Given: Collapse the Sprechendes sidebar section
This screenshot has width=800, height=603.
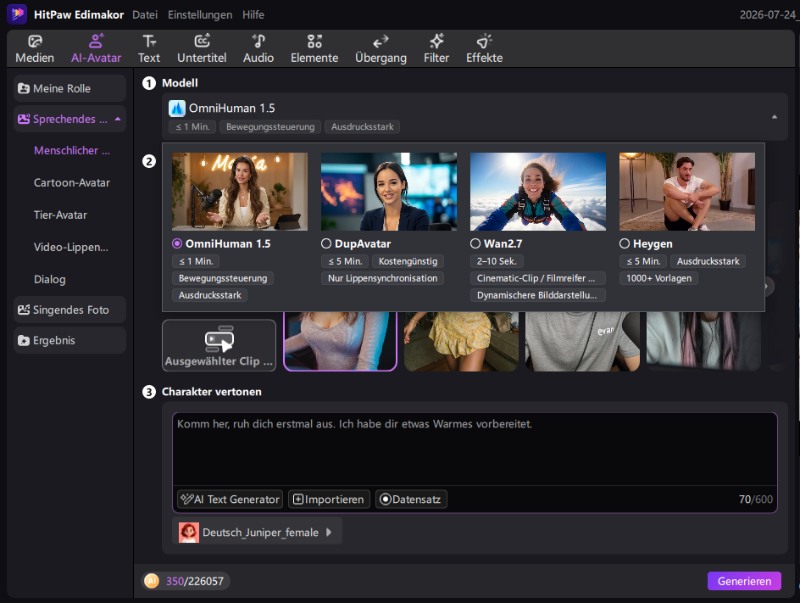Looking at the screenshot, I should tap(118, 119).
